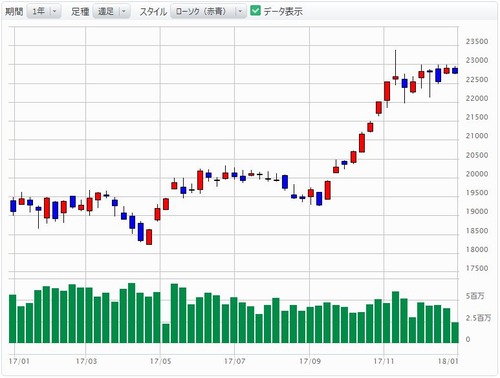Click the 19500 price axis label
The height and width of the screenshot is (378, 500).
pyautogui.click(x=477, y=193)
